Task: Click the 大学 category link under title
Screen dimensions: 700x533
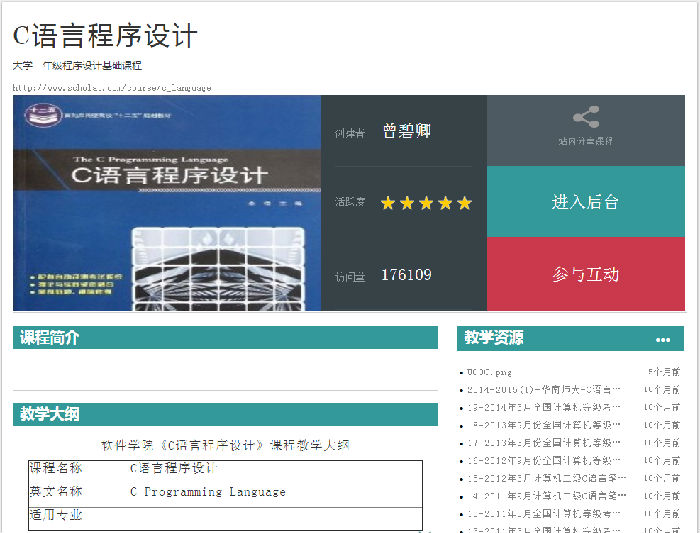Action: pos(22,65)
